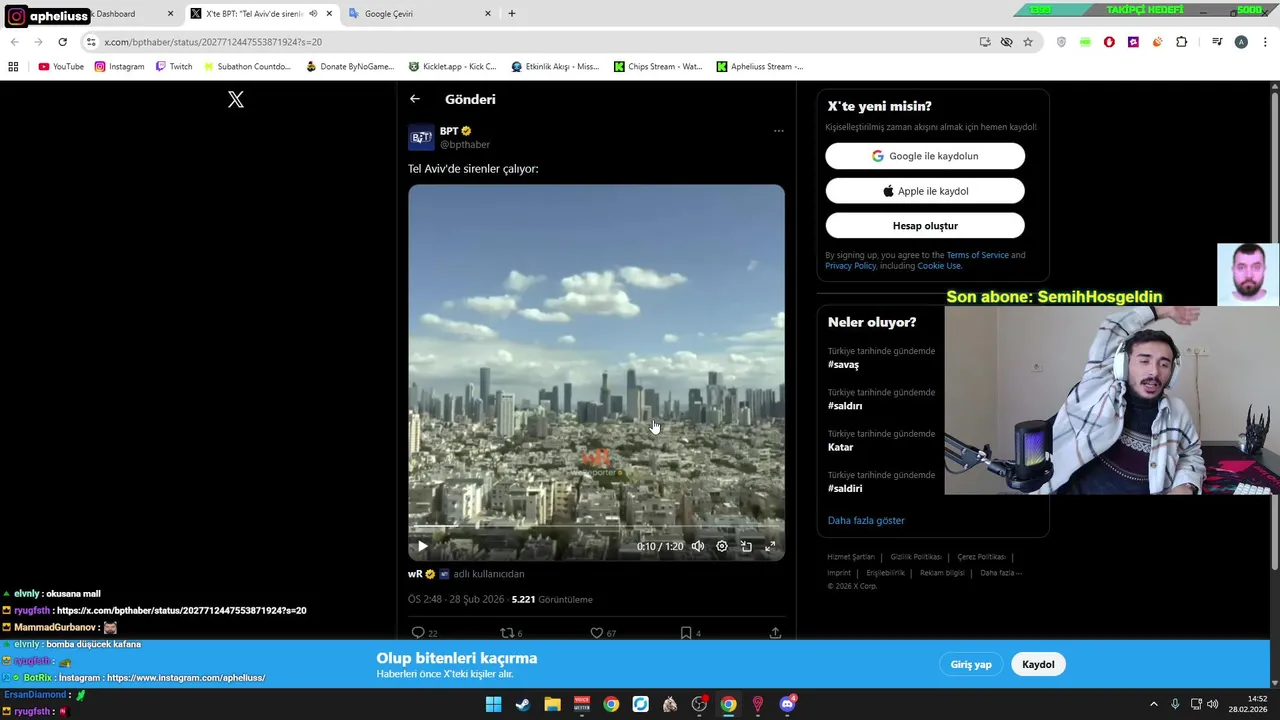Sign up with Google ile kaydolun
Image resolution: width=1280 pixels, height=720 pixels.
(925, 156)
